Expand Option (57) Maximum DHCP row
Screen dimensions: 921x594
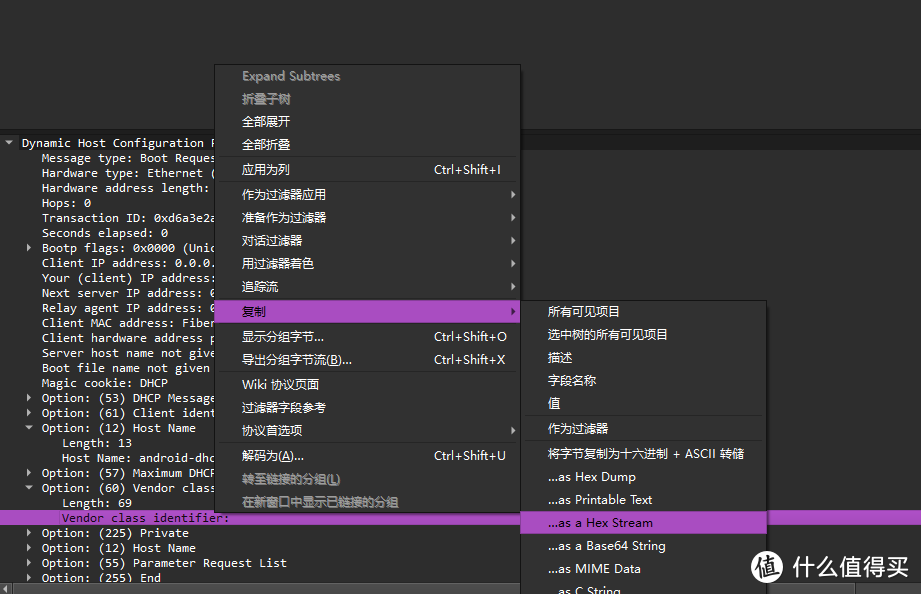point(29,472)
